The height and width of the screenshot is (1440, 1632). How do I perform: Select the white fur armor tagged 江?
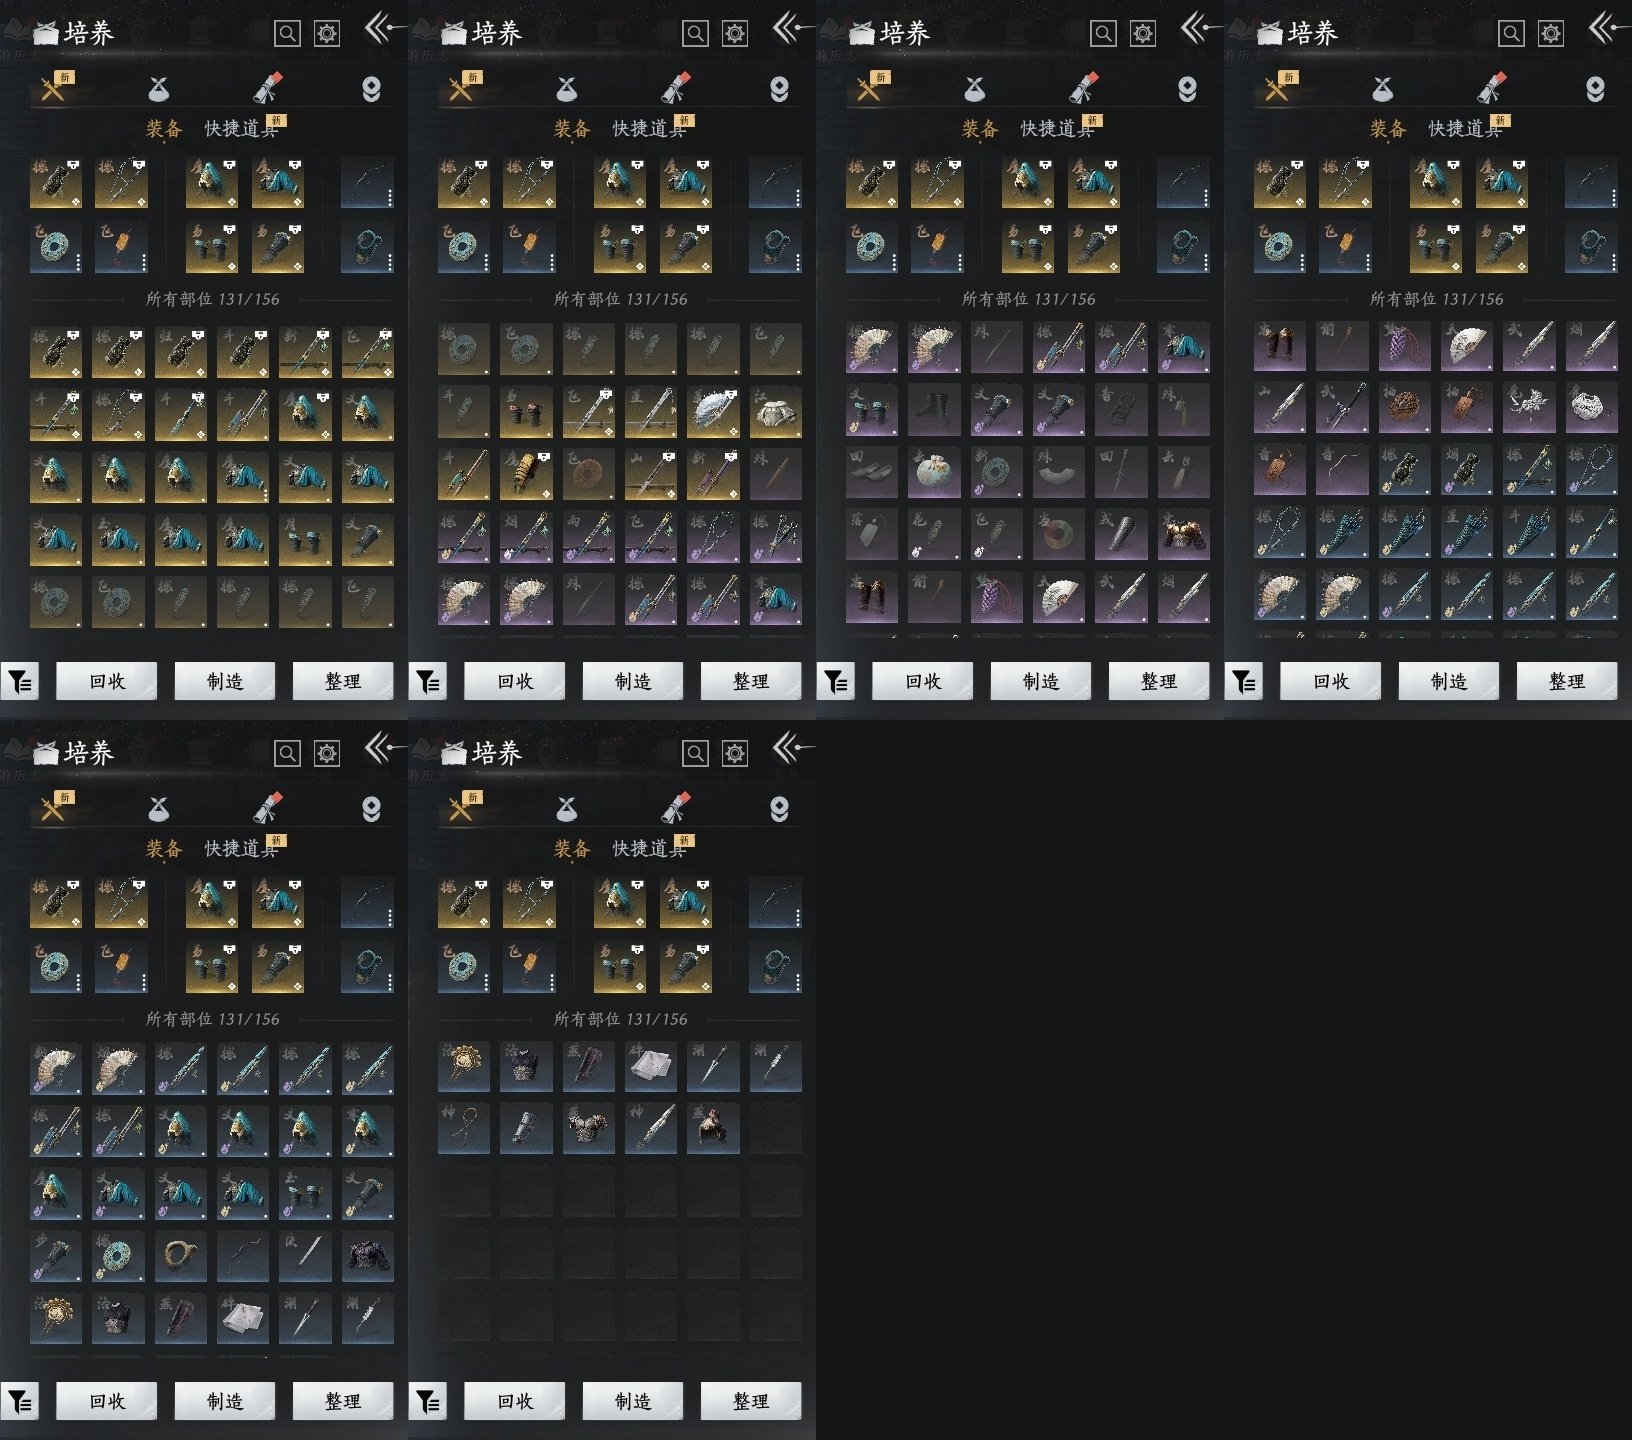click(775, 412)
